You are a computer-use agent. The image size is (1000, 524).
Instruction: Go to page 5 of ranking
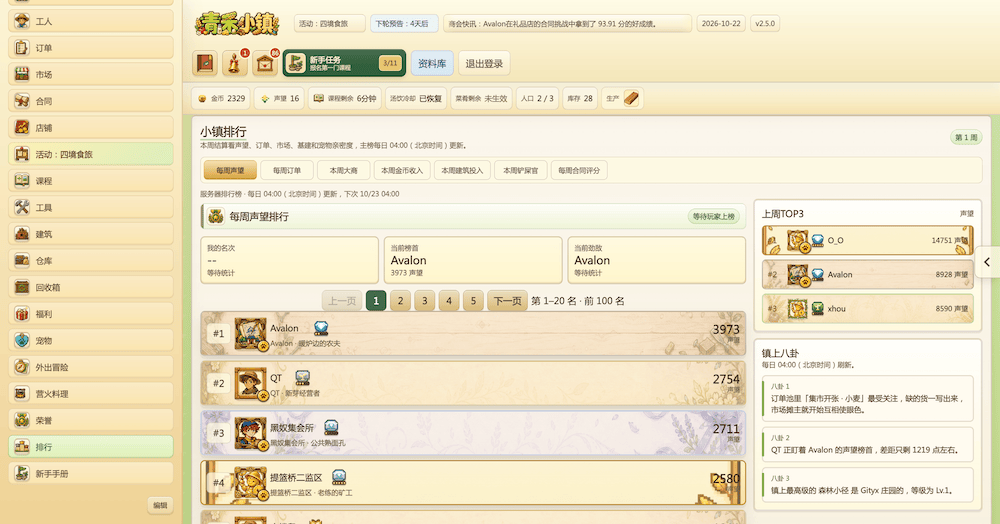tap(473, 301)
